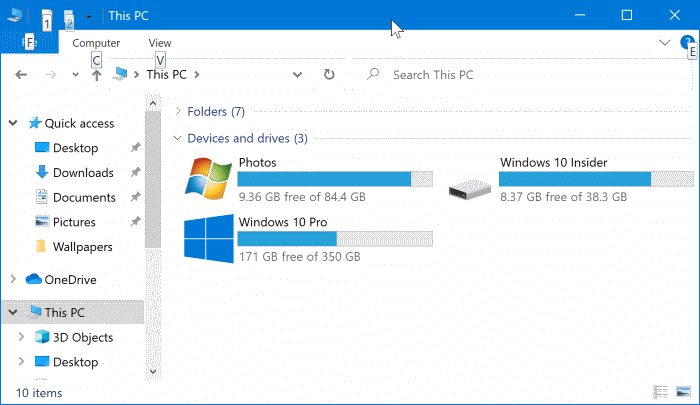The width and height of the screenshot is (700, 405).
Task: Open Downloads in Quick access
Action: coord(83,172)
